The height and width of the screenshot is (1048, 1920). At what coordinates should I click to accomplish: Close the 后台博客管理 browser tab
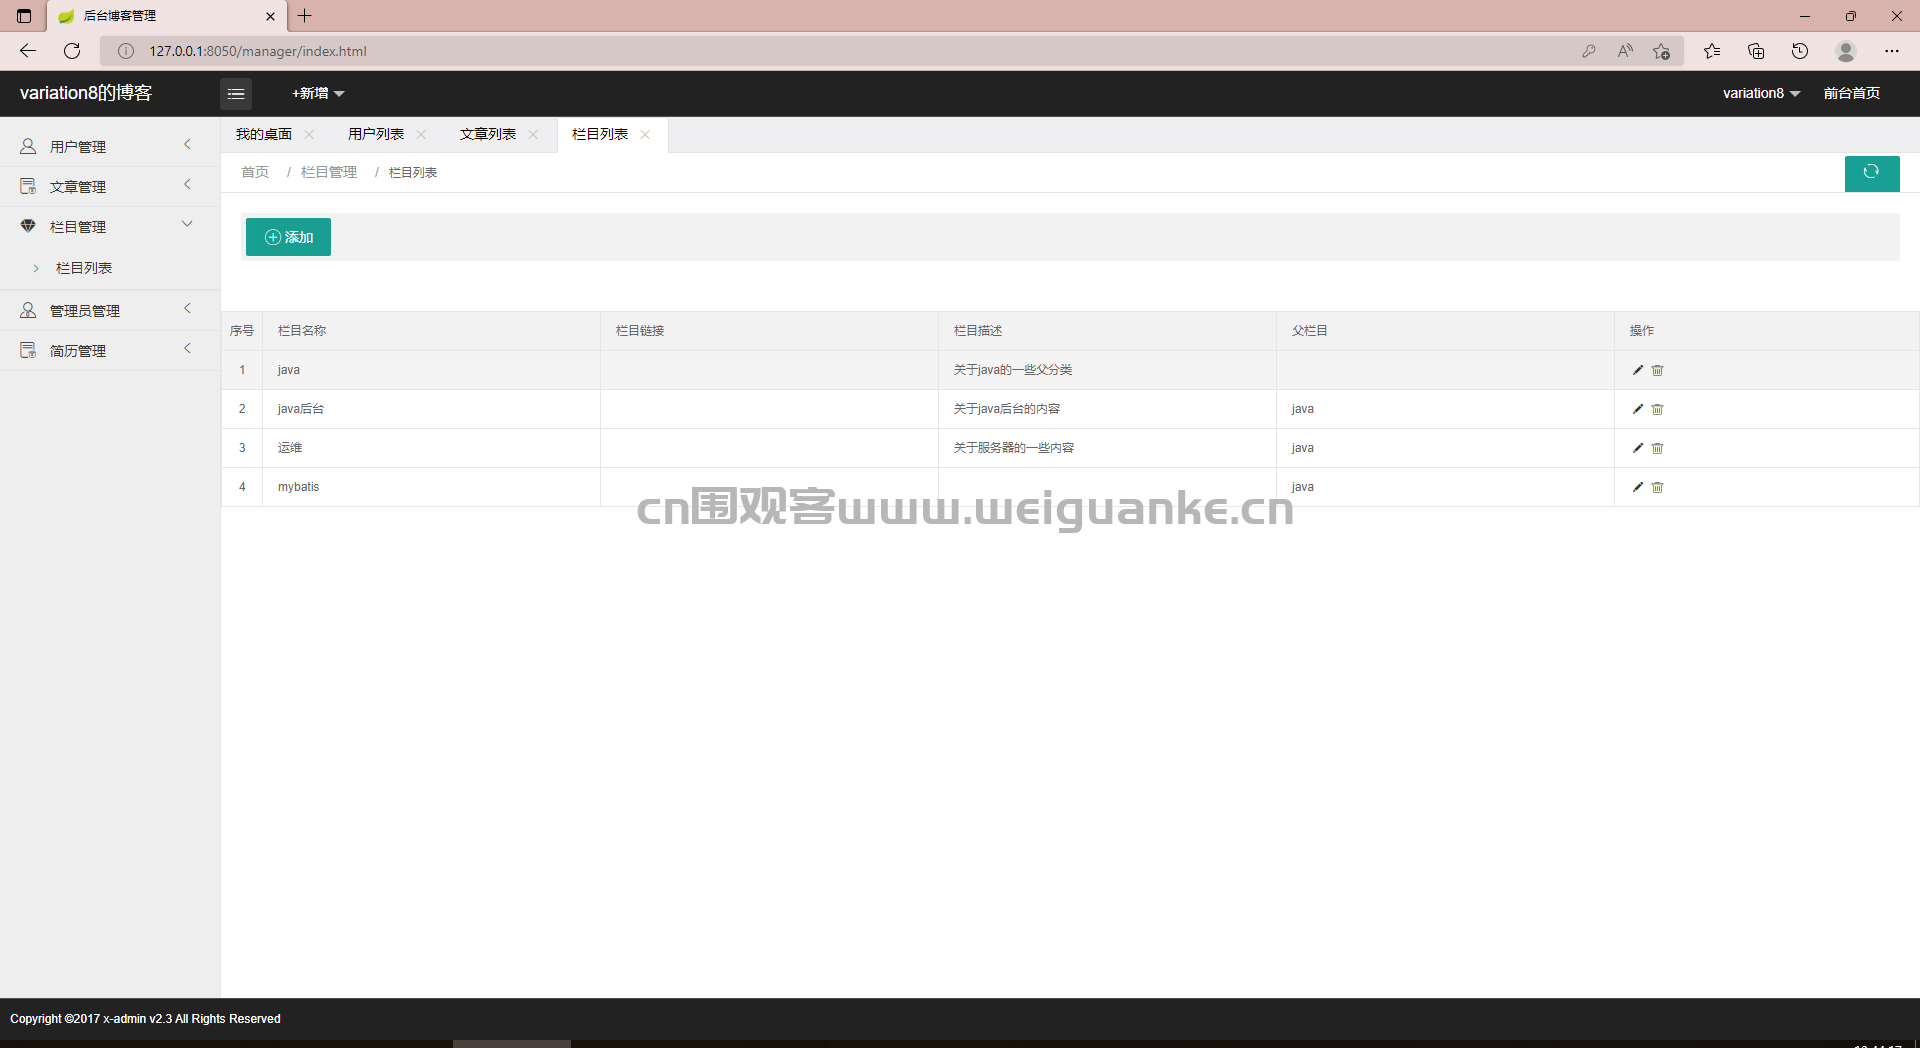point(270,16)
